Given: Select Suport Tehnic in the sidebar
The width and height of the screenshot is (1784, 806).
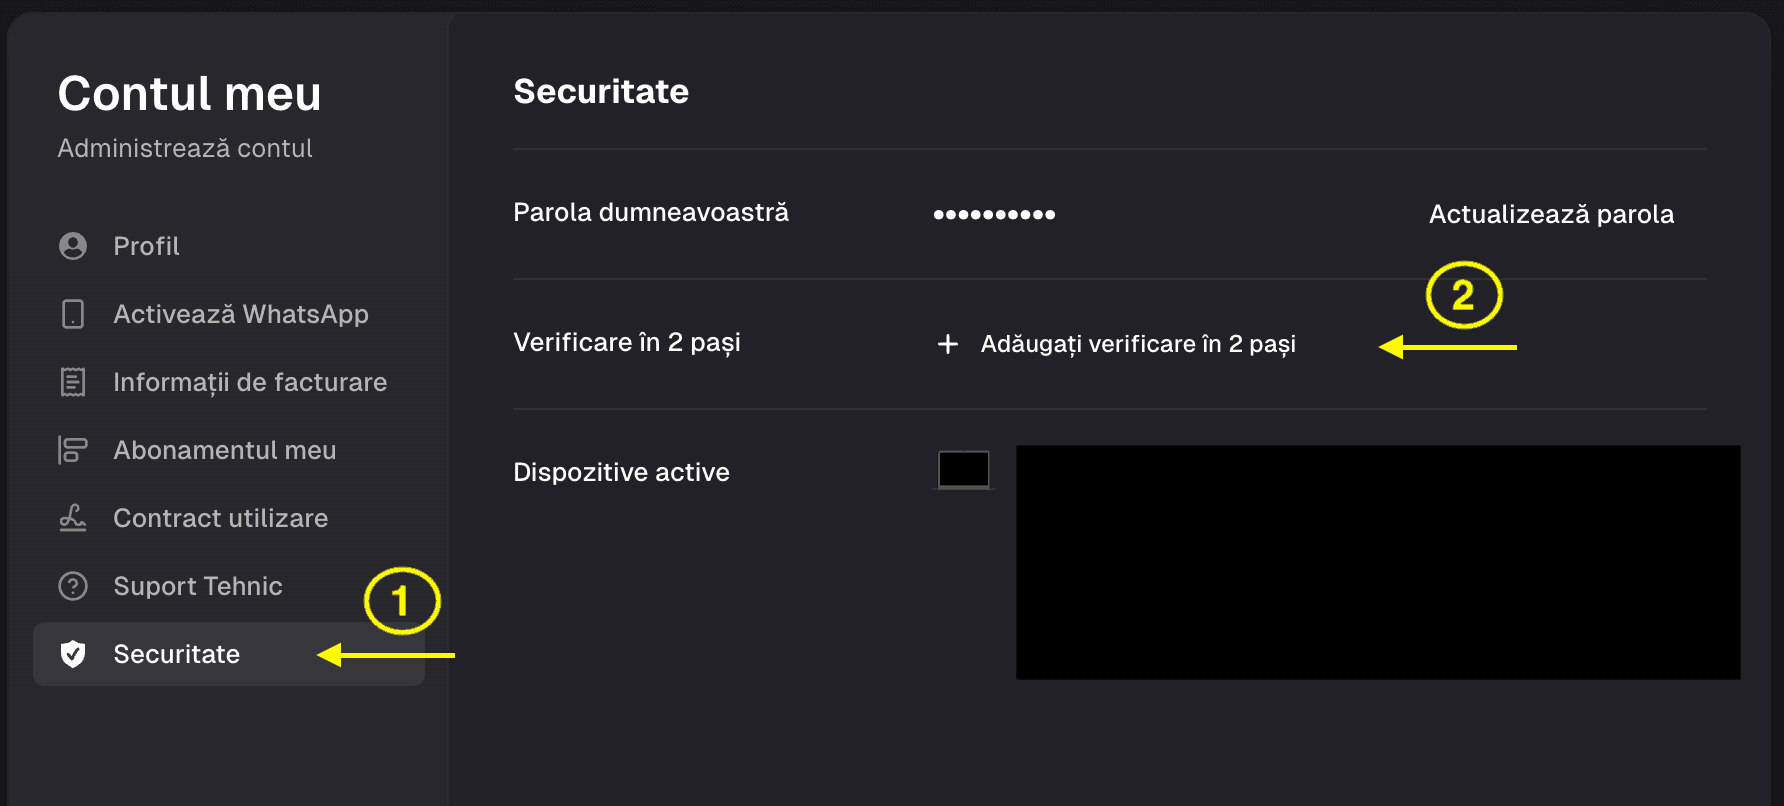Looking at the screenshot, I should coord(229,586).
